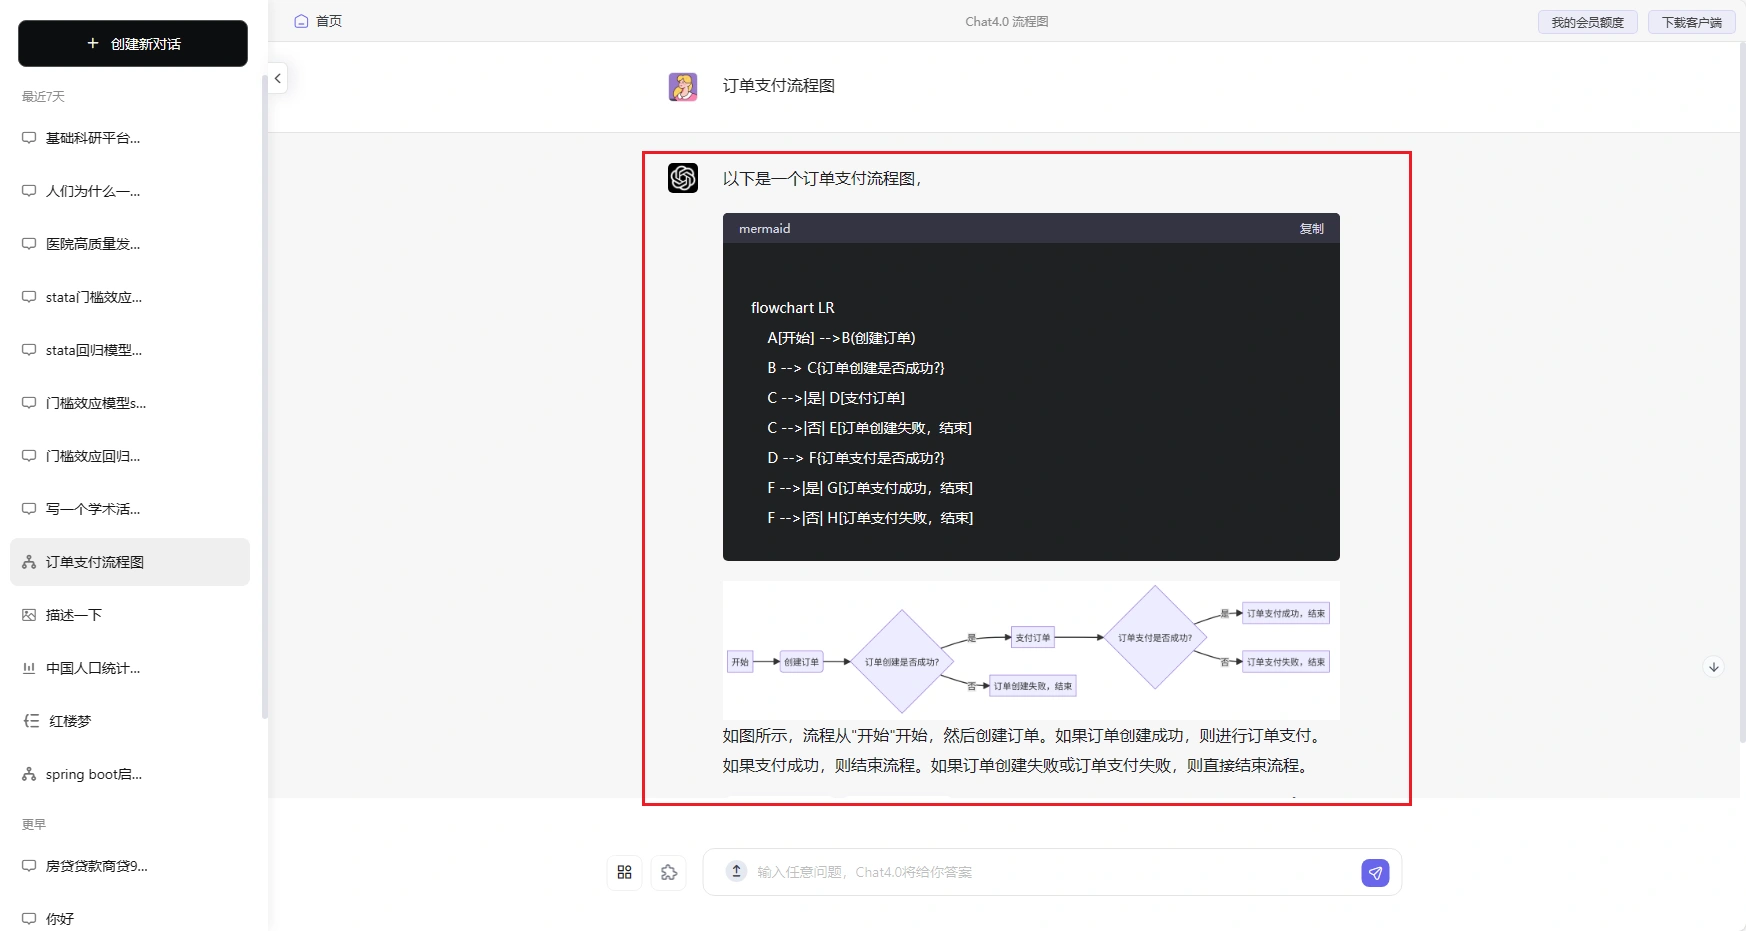Image resolution: width=1746 pixels, height=931 pixels.
Task: Click chat bubble icon beside 你好
Action: (29, 918)
